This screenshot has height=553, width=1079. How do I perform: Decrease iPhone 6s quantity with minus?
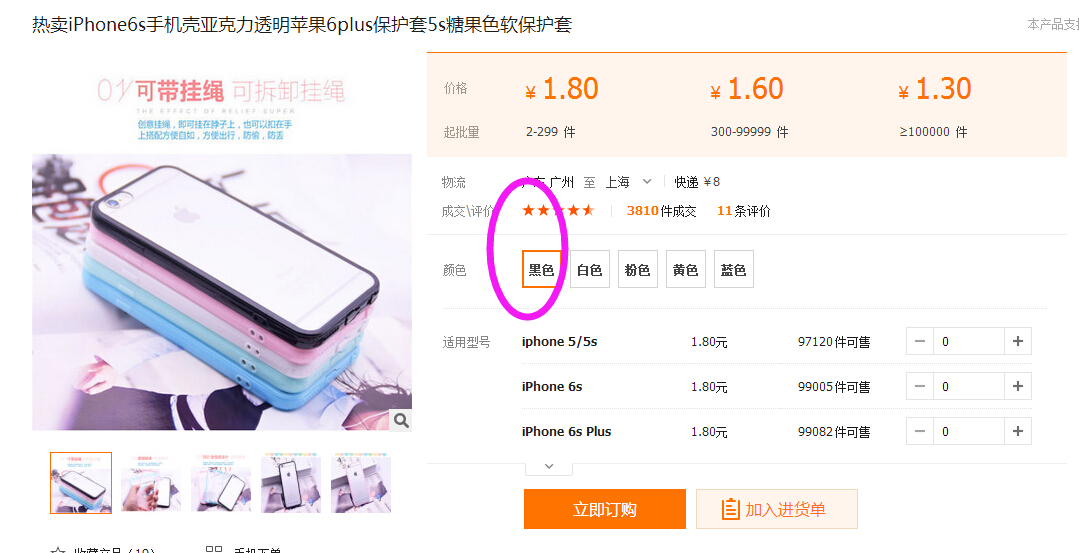pos(920,387)
